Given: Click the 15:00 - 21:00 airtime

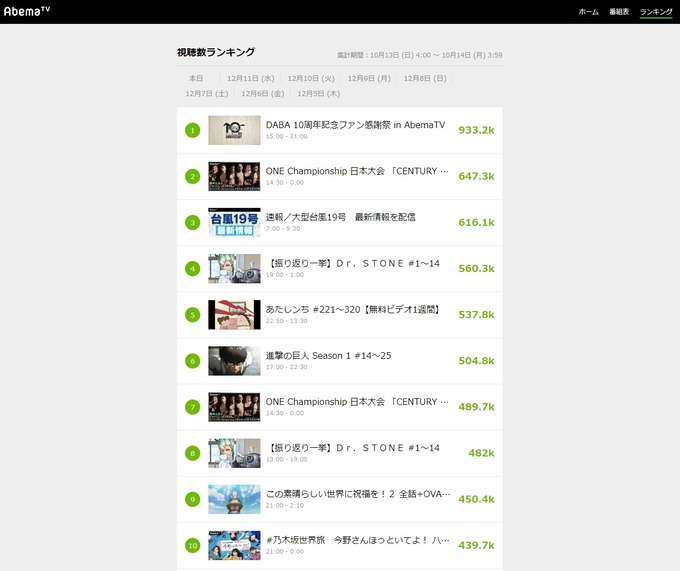Looking at the screenshot, I should [287, 137].
